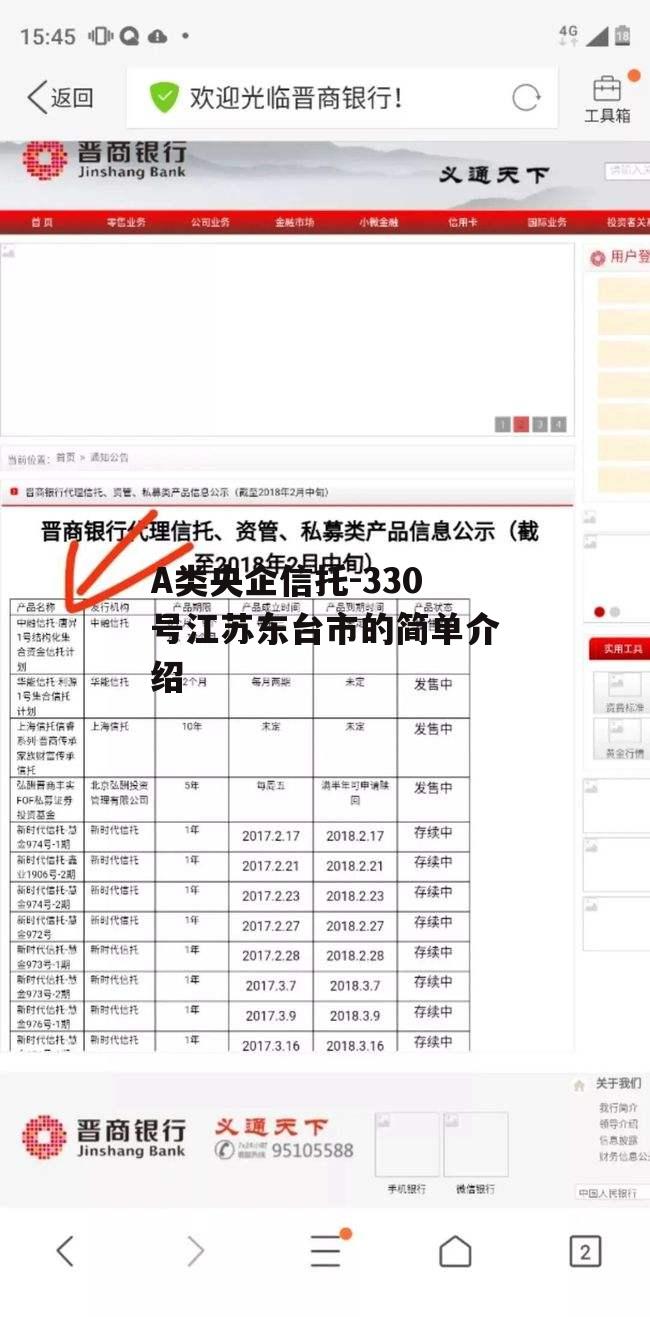
Task: Tap the 返回 back arrow
Action: (58, 97)
